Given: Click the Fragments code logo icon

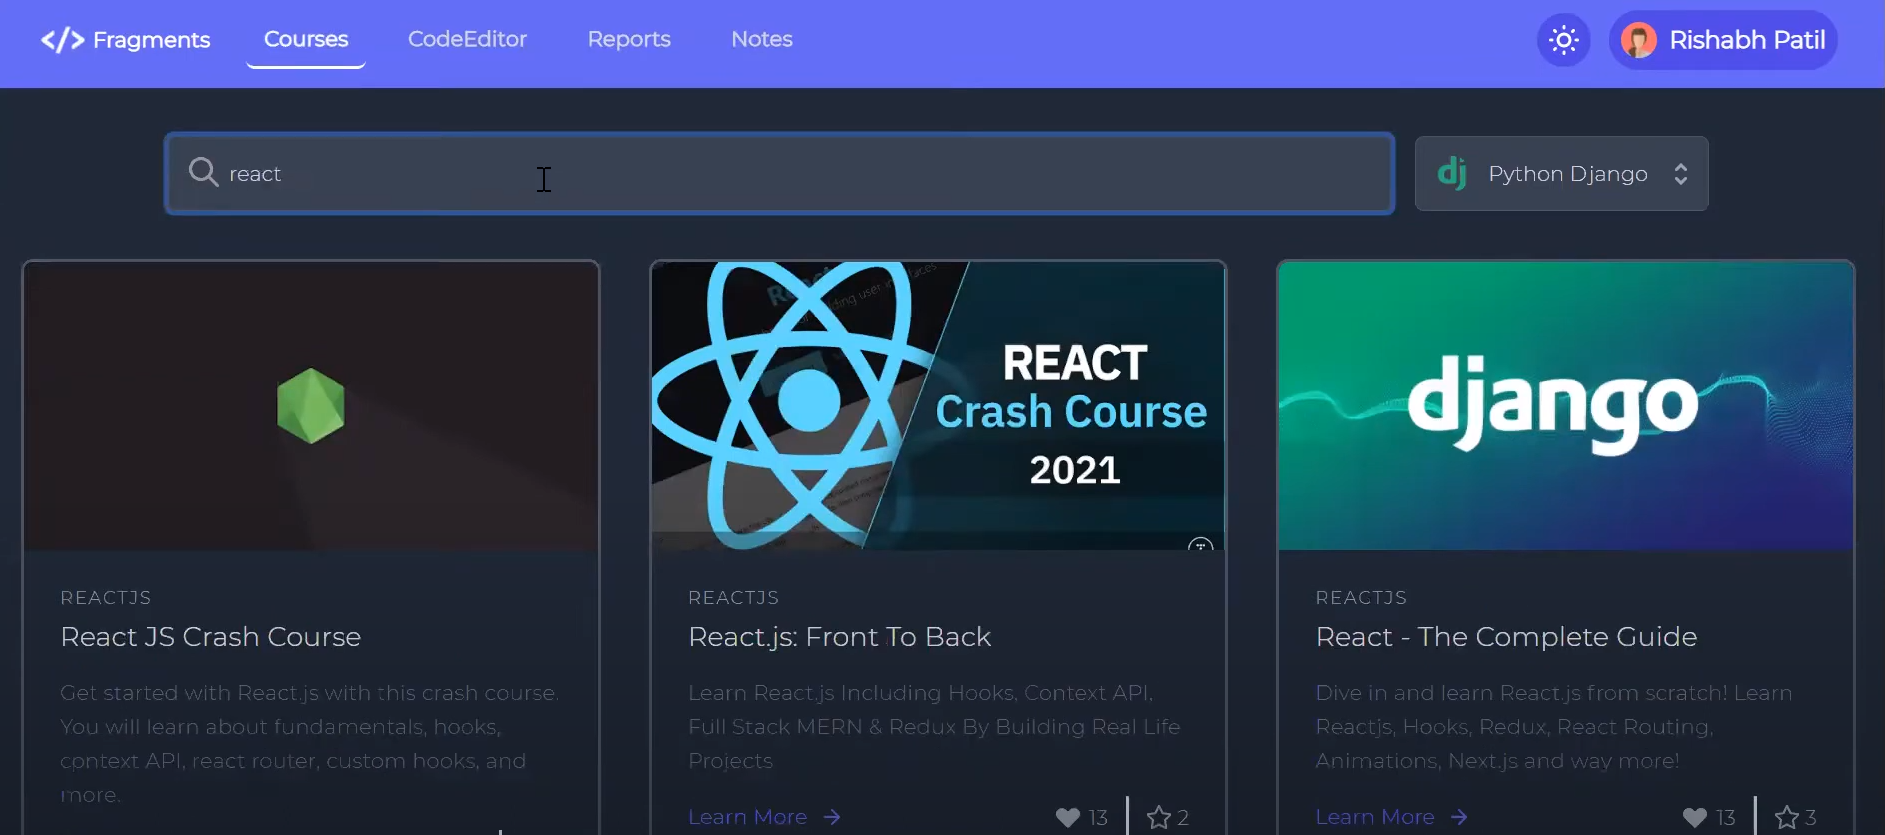Looking at the screenshot, I should tap(62, 40).
